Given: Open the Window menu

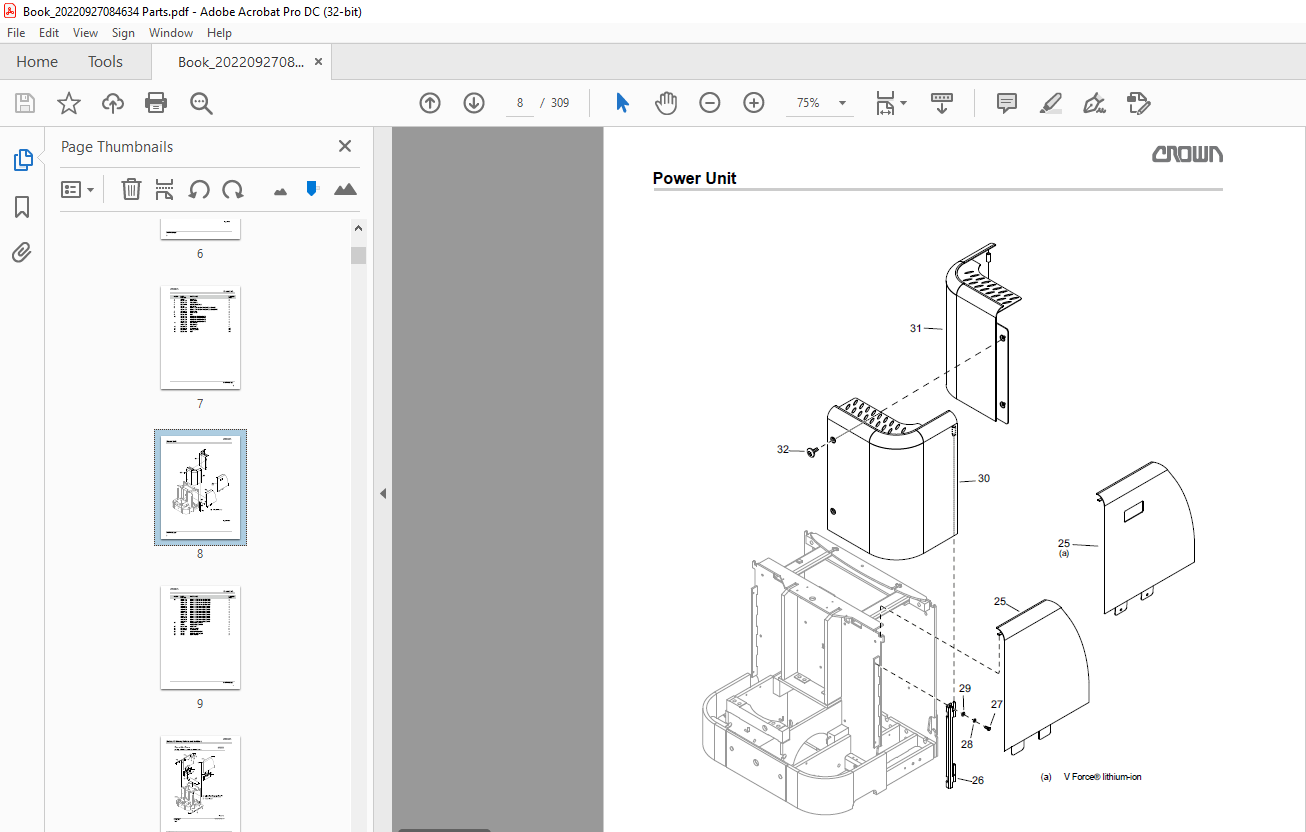Looking at the screenshot, I should click(x=171, y=33).
